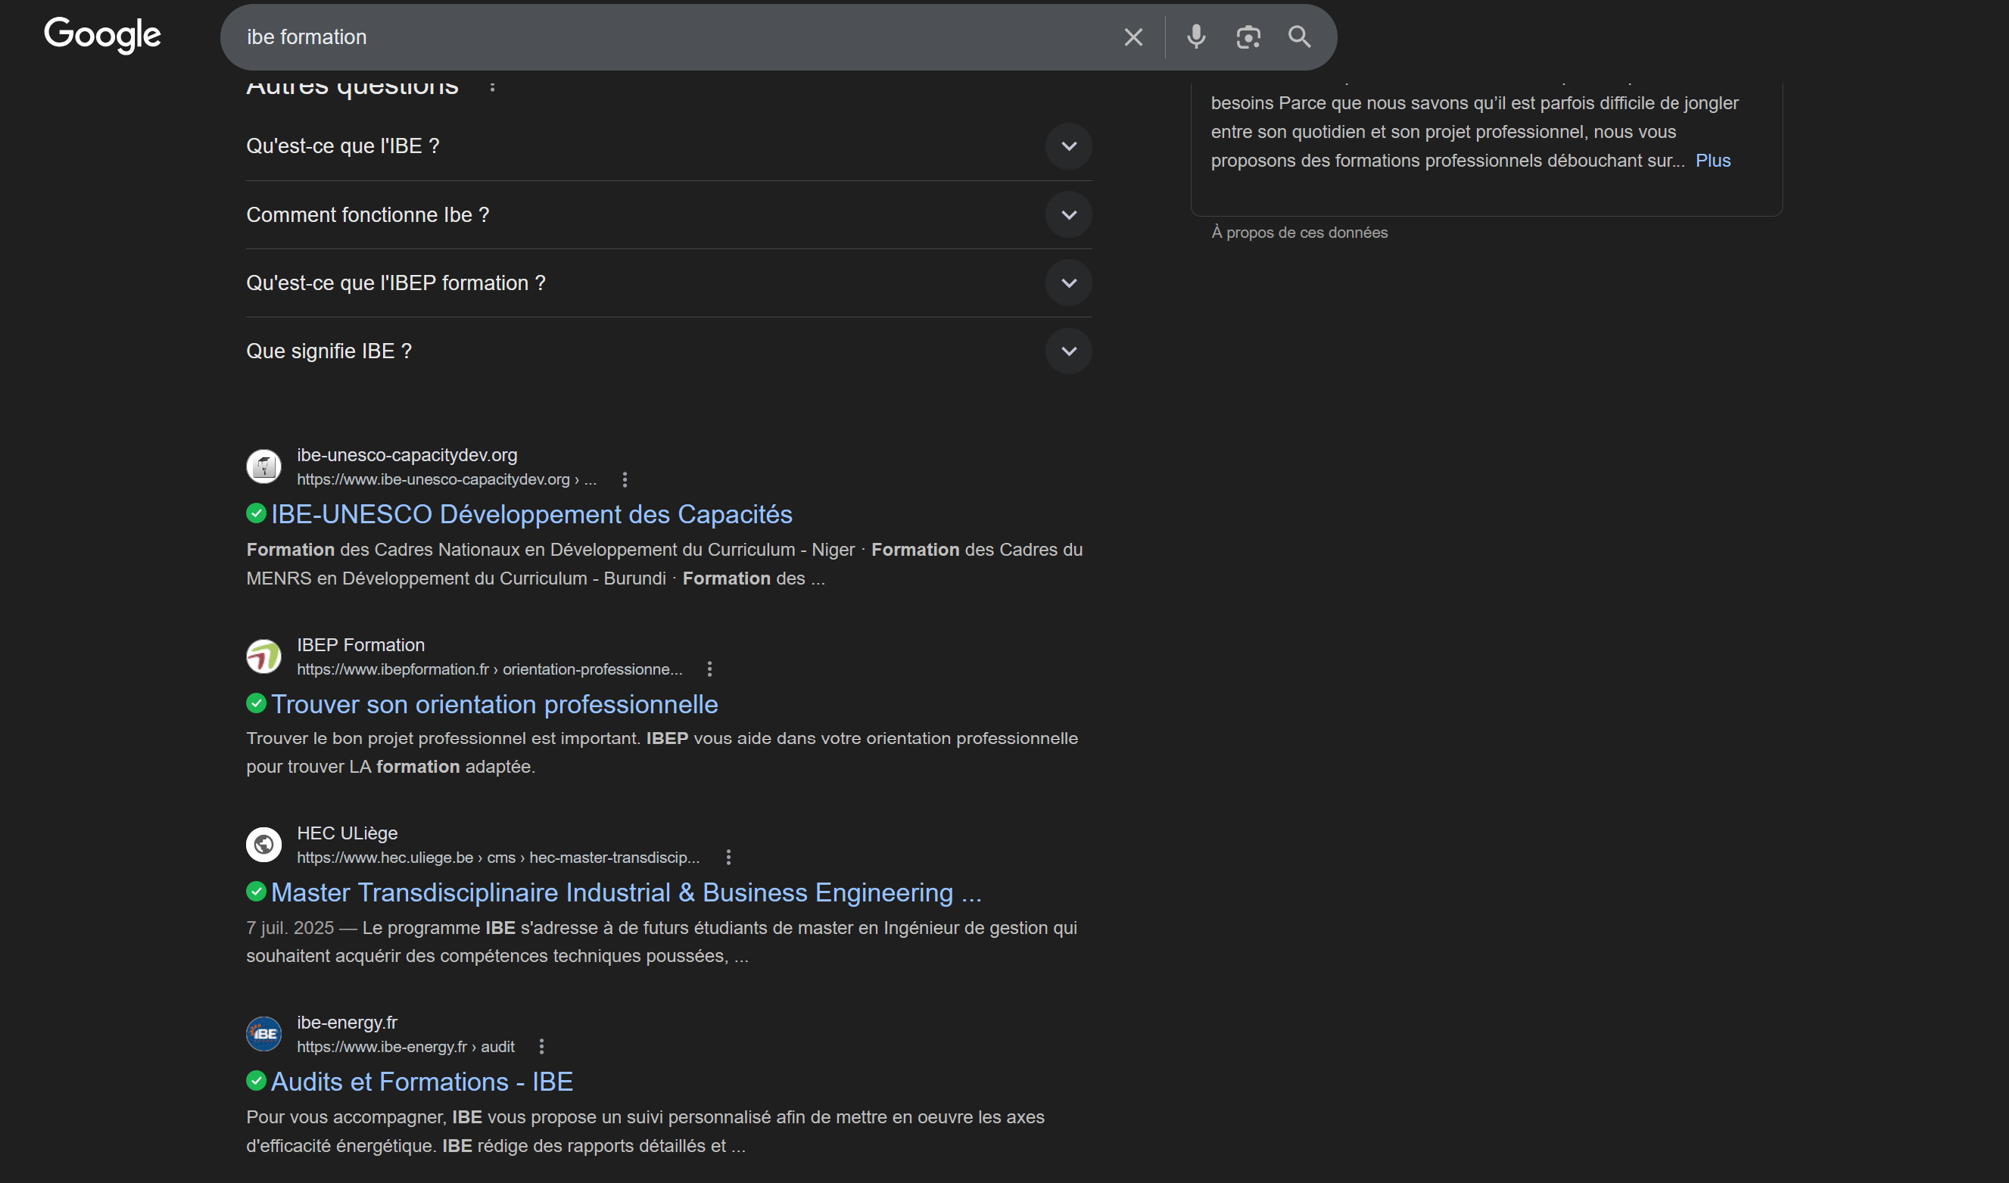
Task: Expand "Que signifie IBE ?" question
Action: click(1068, 351)
